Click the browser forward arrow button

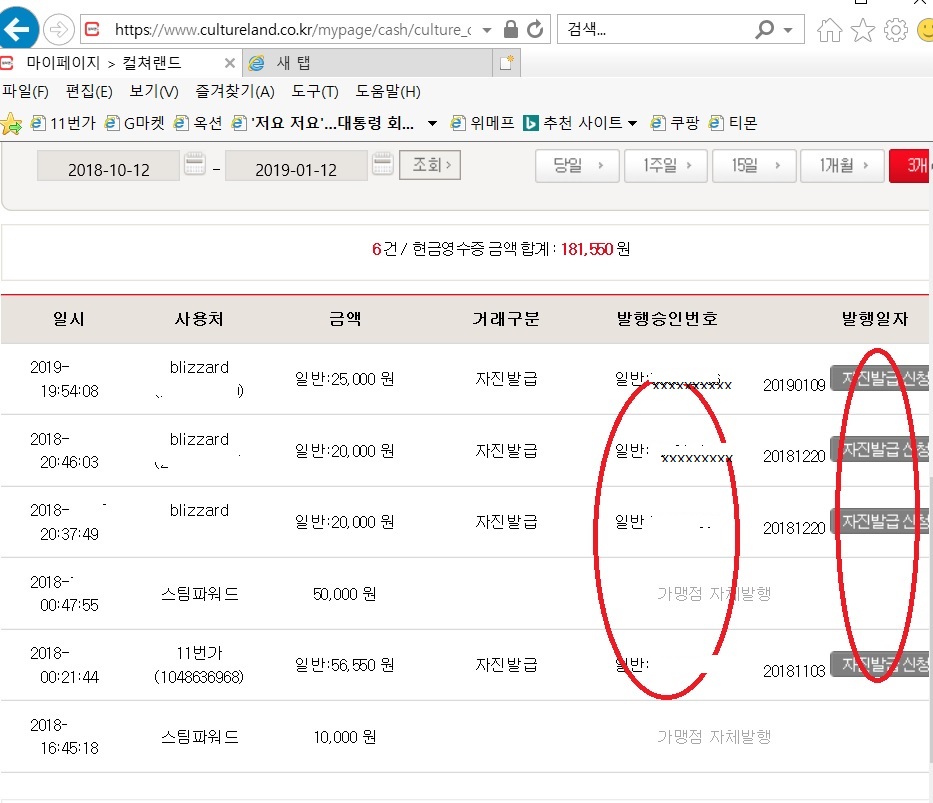click(x=58, y=29)
